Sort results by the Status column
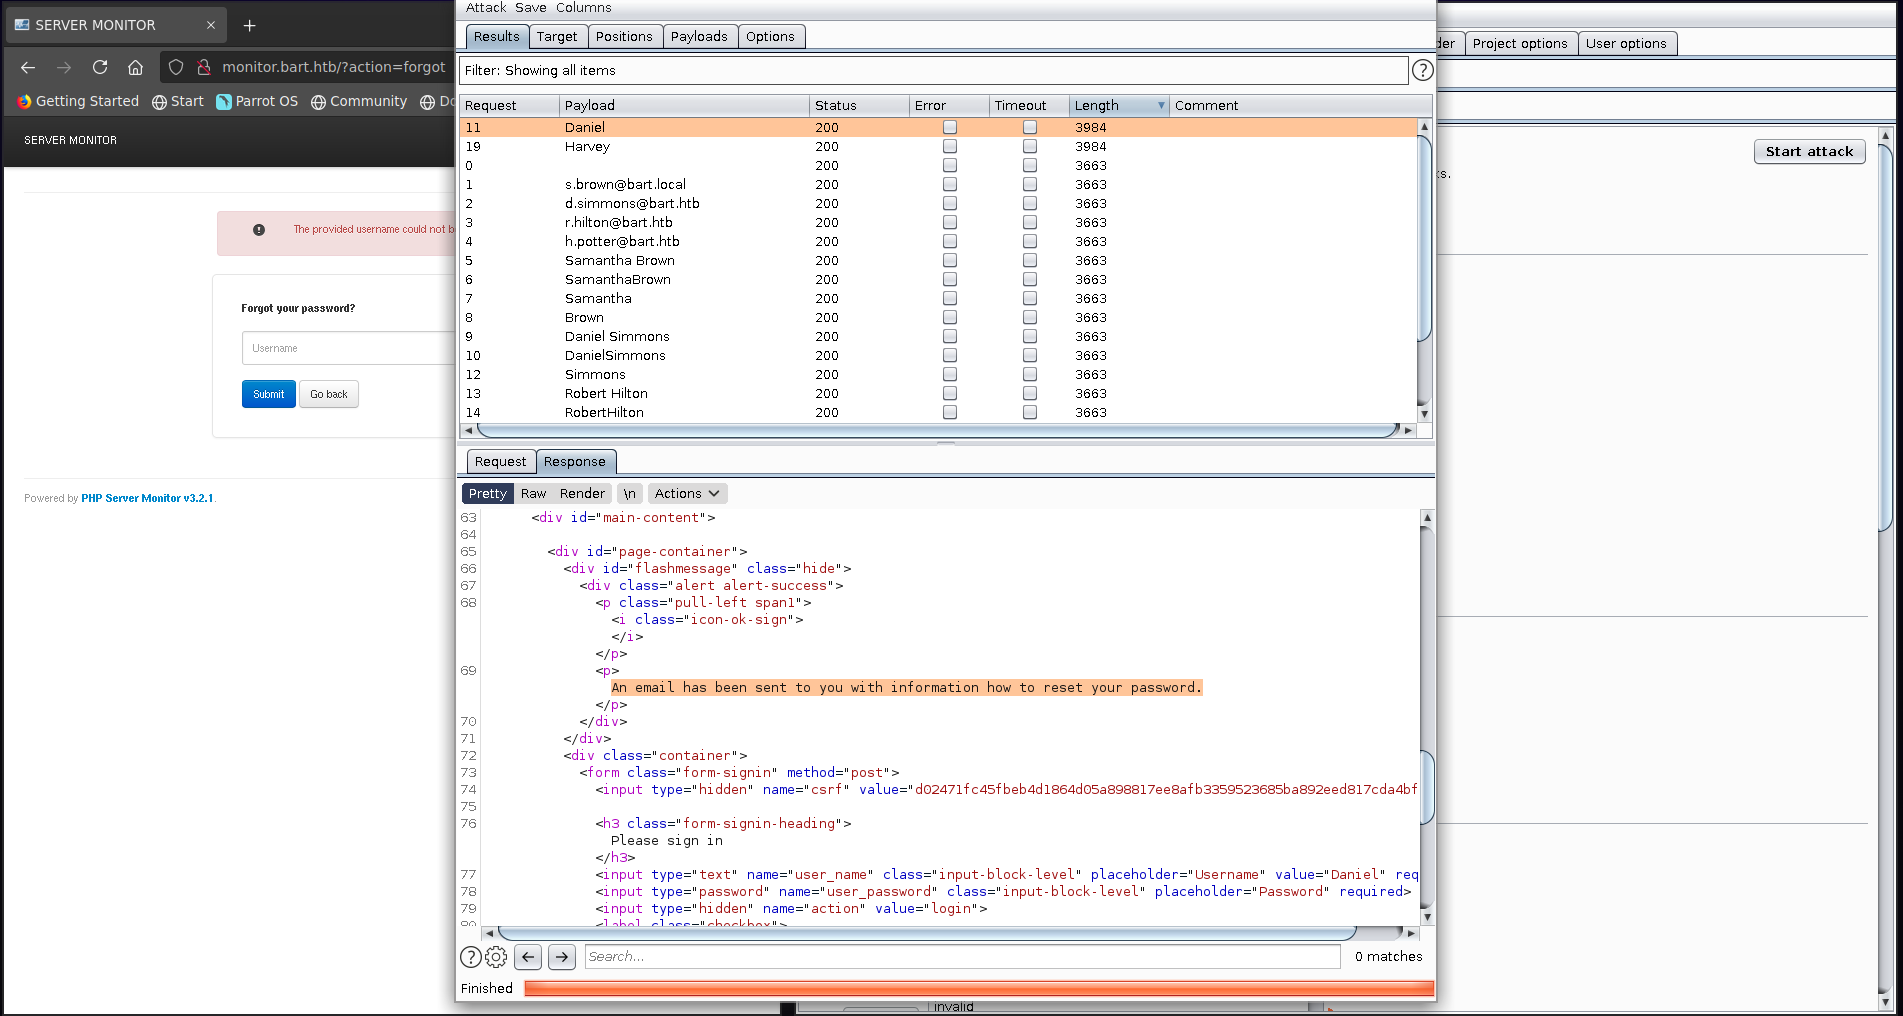The height and width of the screenshot is (1016, 1903). (x=859, y=105)
